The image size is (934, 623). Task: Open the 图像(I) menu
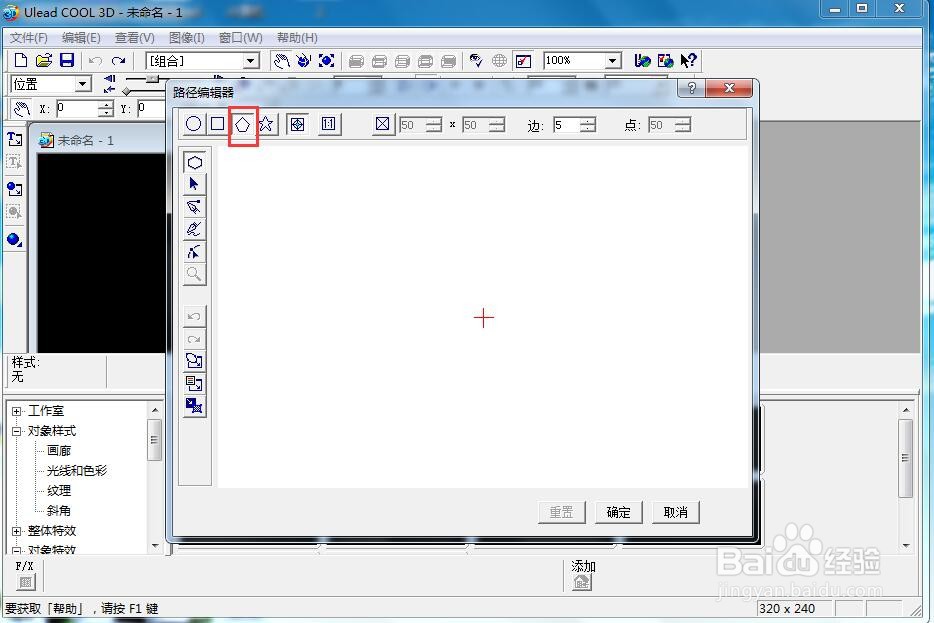coord(186,38)
